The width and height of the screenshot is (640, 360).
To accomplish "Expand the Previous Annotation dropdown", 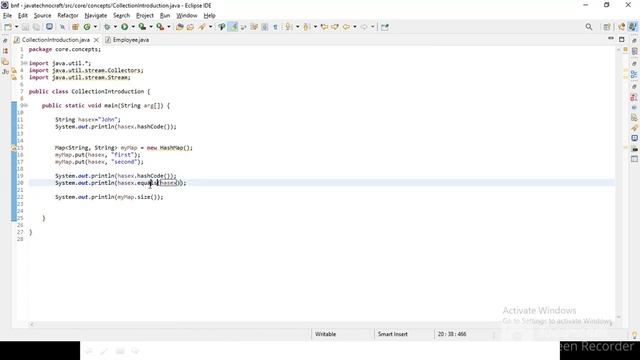I will 315,27.
